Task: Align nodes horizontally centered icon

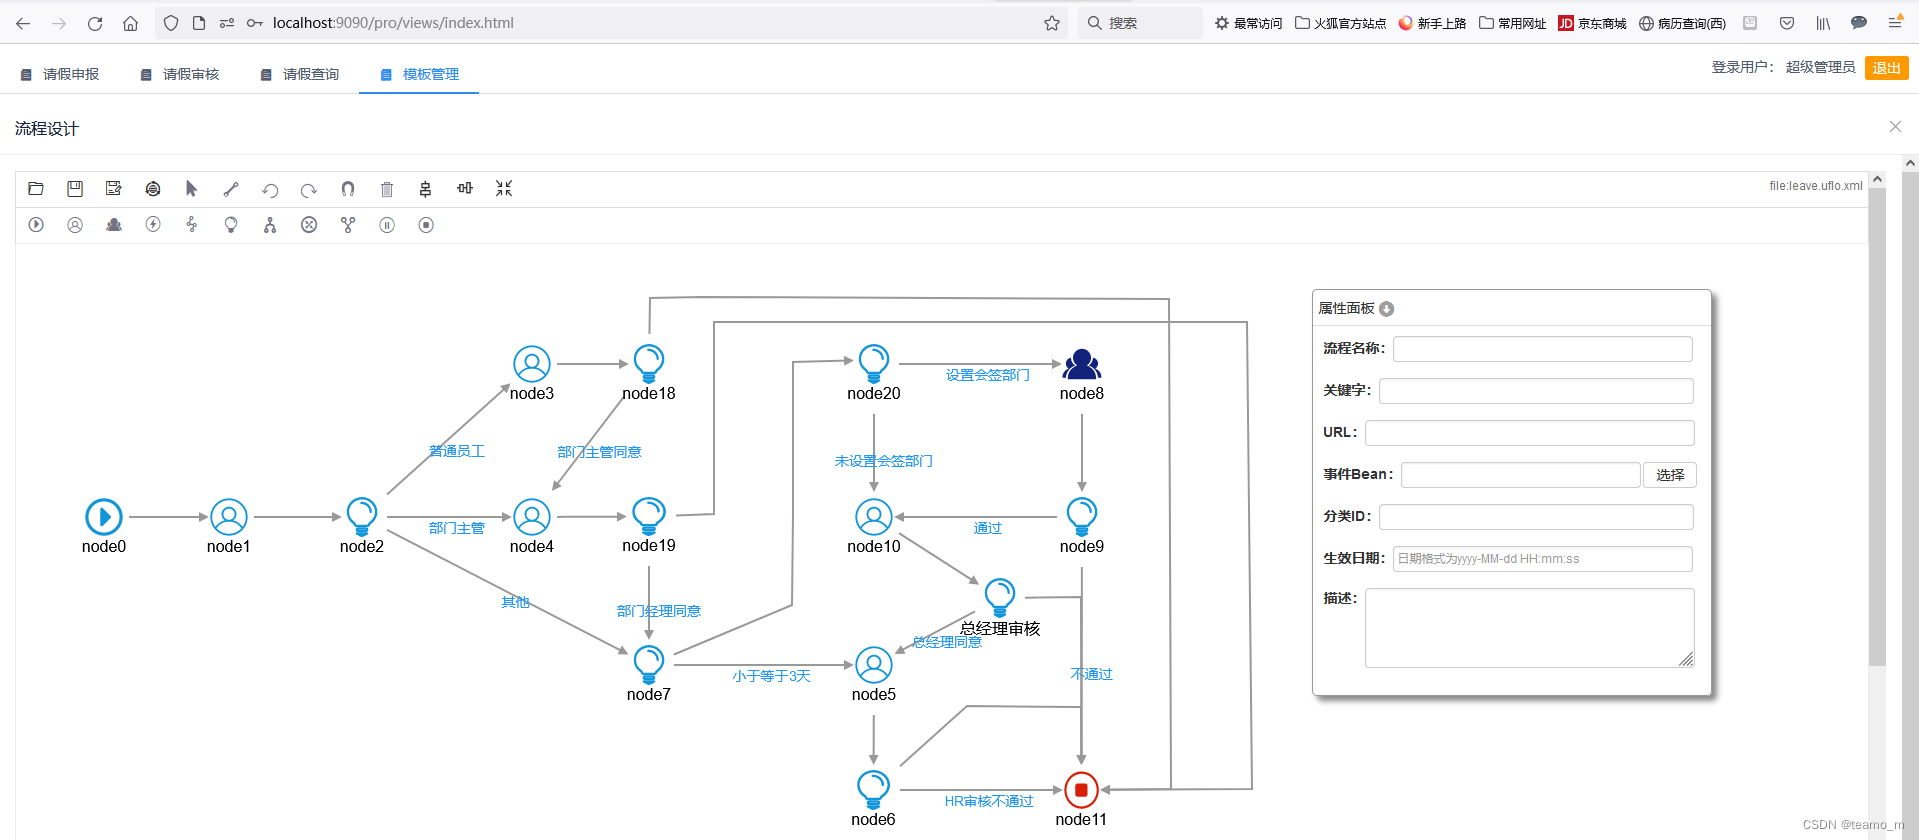Action: tap(465, 188)
